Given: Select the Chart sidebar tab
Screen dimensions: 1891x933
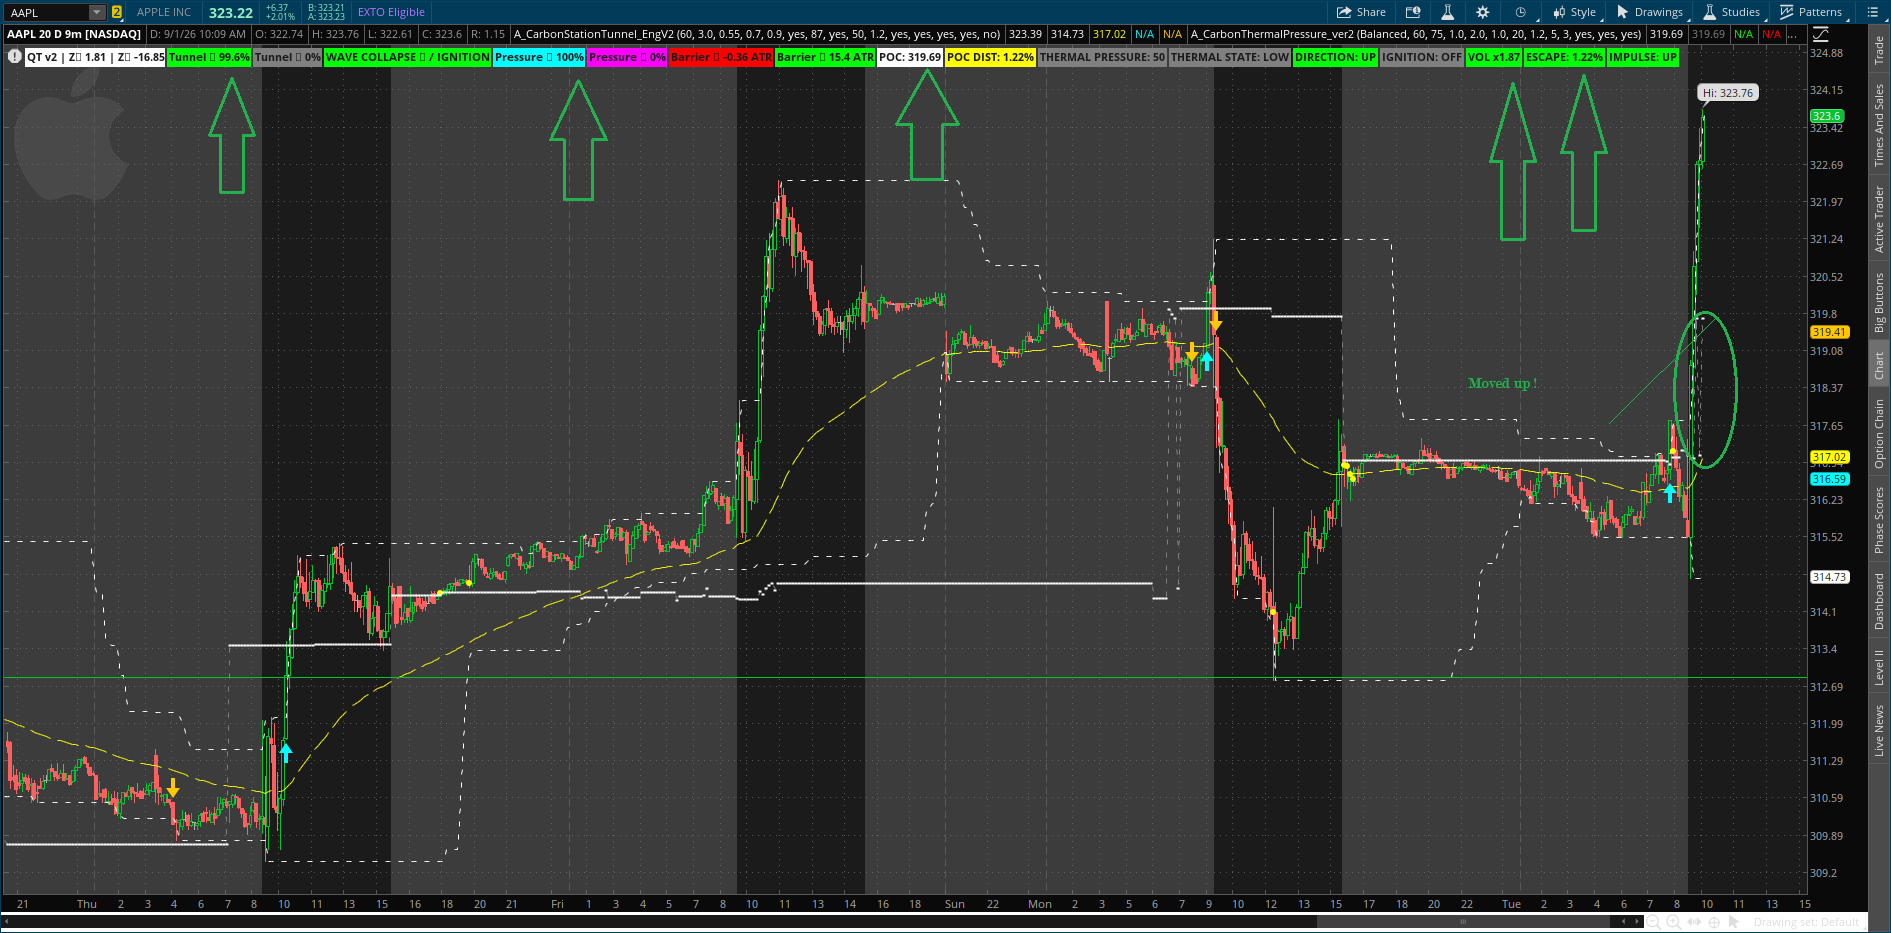Looking at the screenshot, I should point(1879,365).
